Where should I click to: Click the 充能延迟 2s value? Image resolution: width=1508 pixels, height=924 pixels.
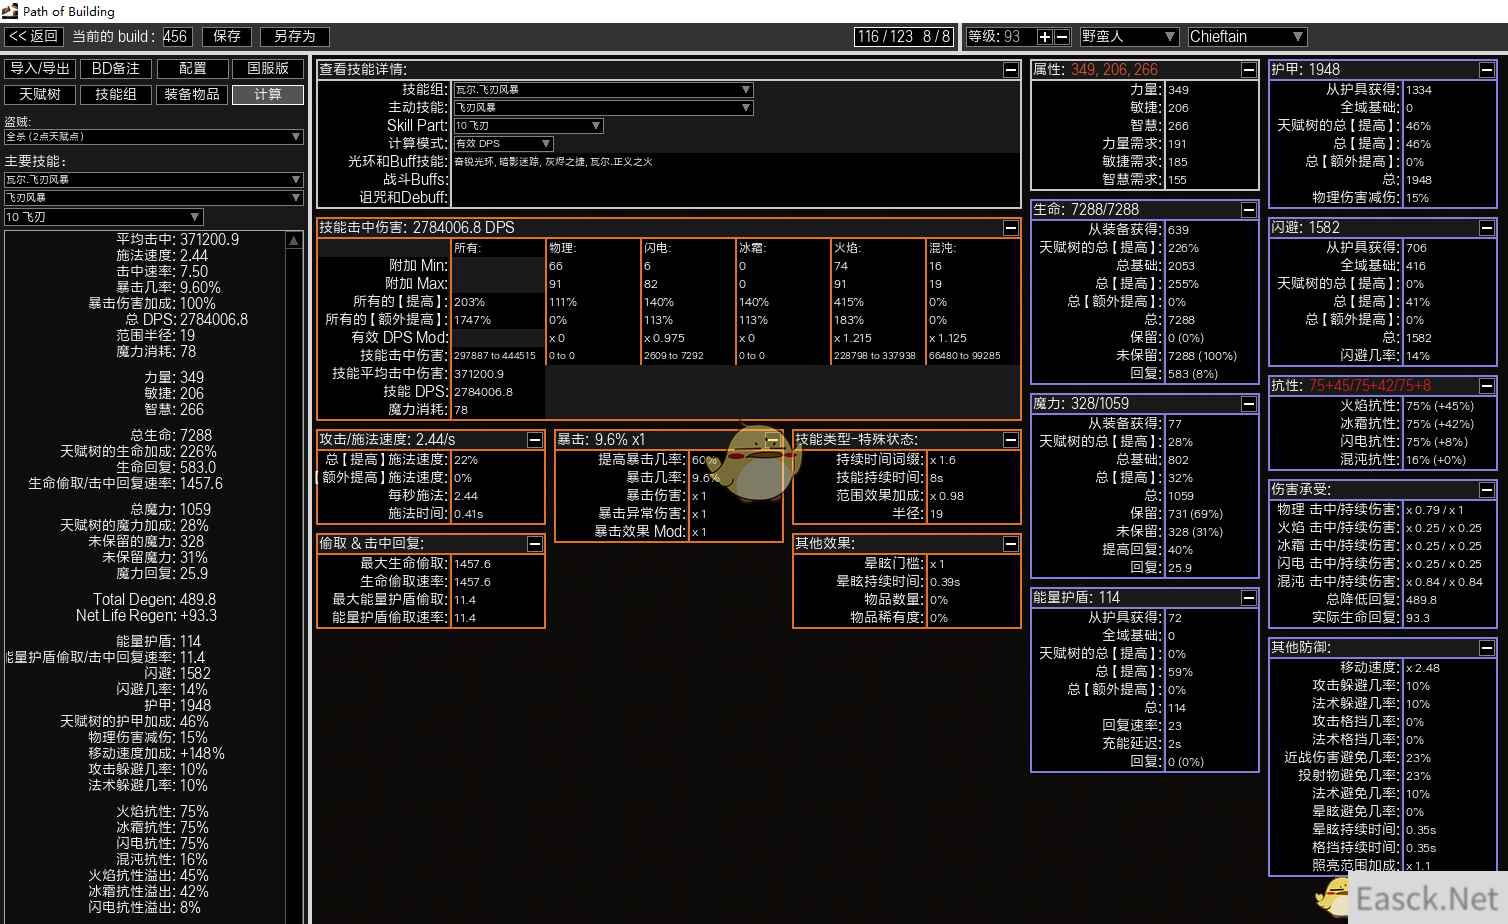[x=1175, y=744]
